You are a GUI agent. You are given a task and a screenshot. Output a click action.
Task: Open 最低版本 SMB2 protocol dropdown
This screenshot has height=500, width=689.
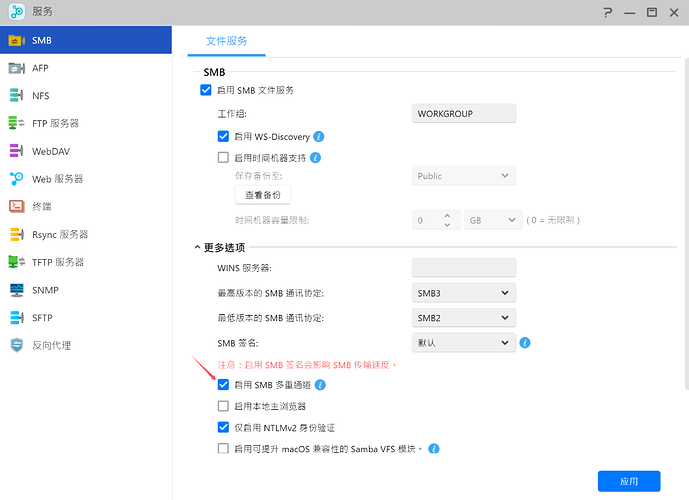(x=464, y=318)
